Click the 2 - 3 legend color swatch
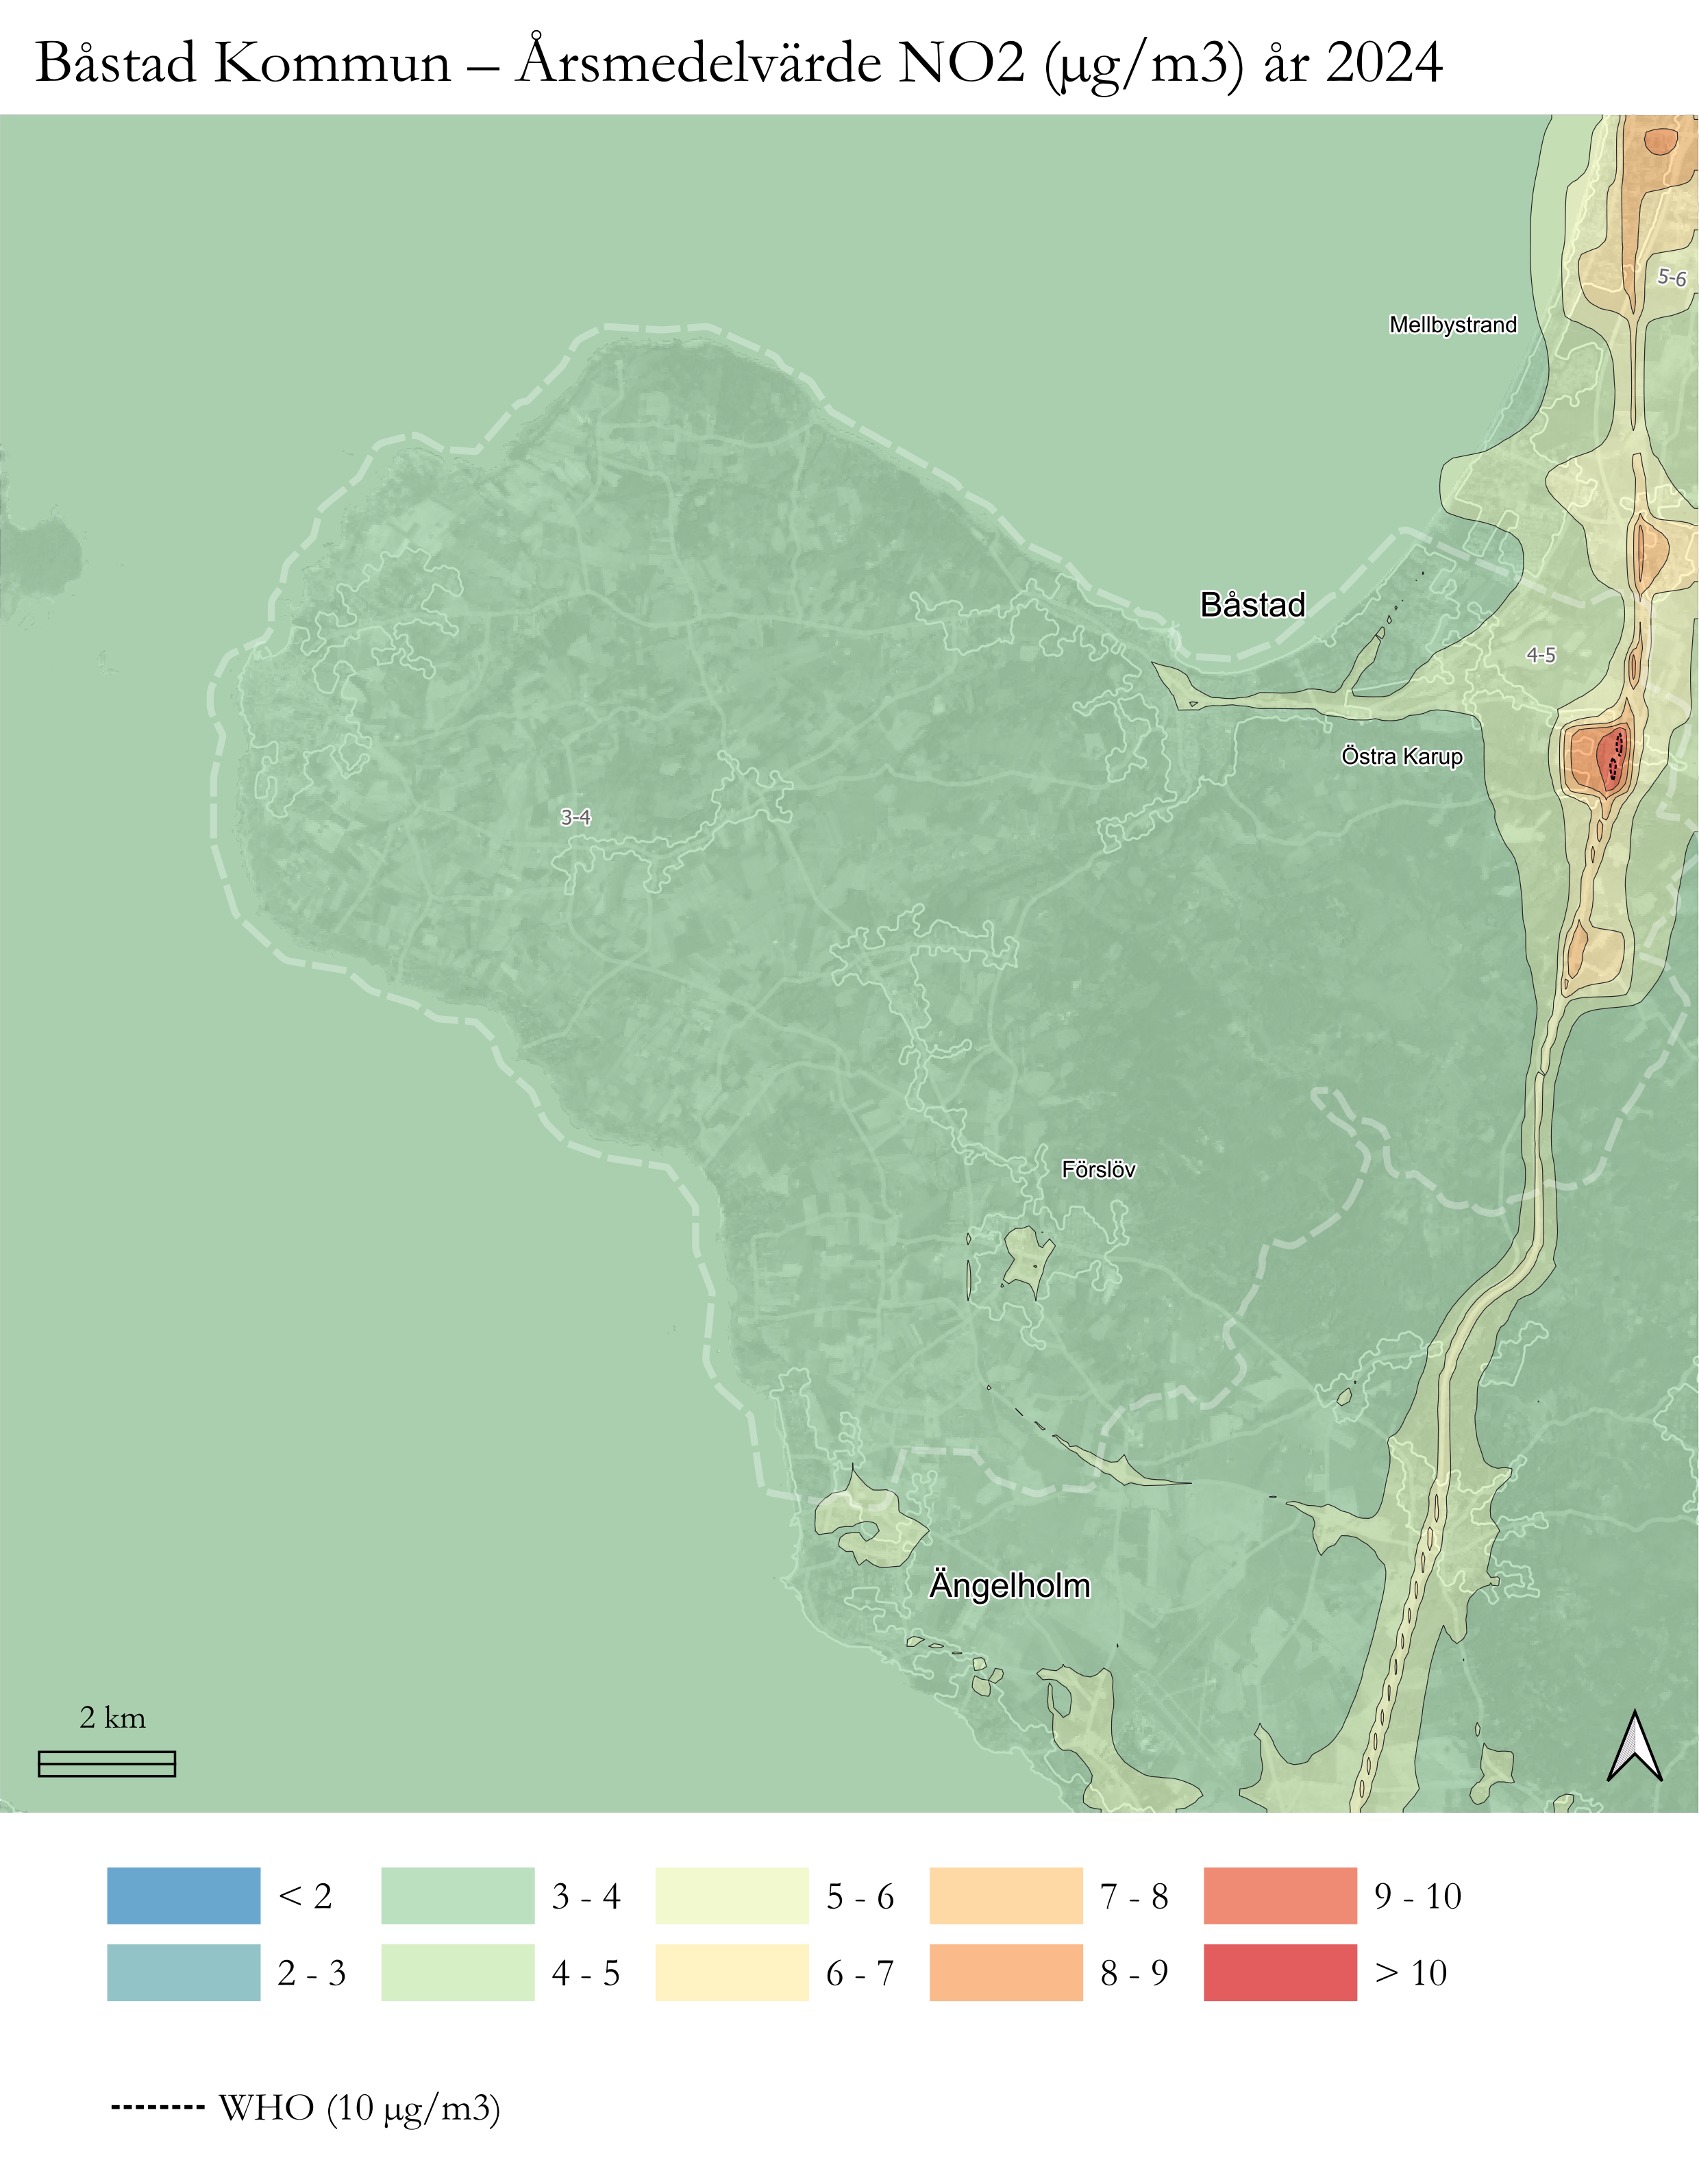The image size is (1699, 2184). point(183,1972)
